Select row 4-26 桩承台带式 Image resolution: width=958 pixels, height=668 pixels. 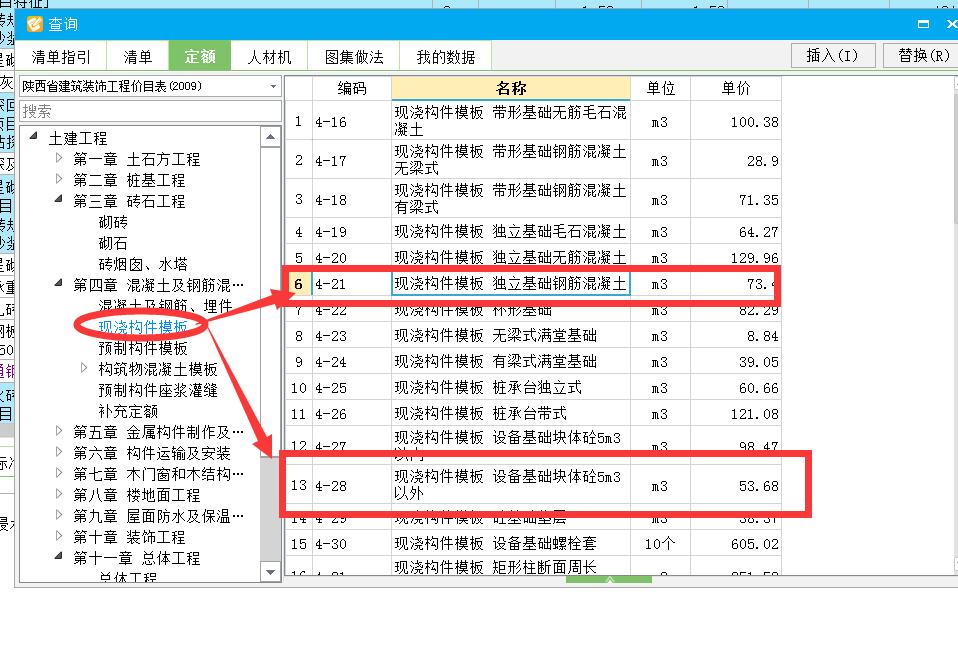[533, 414]
